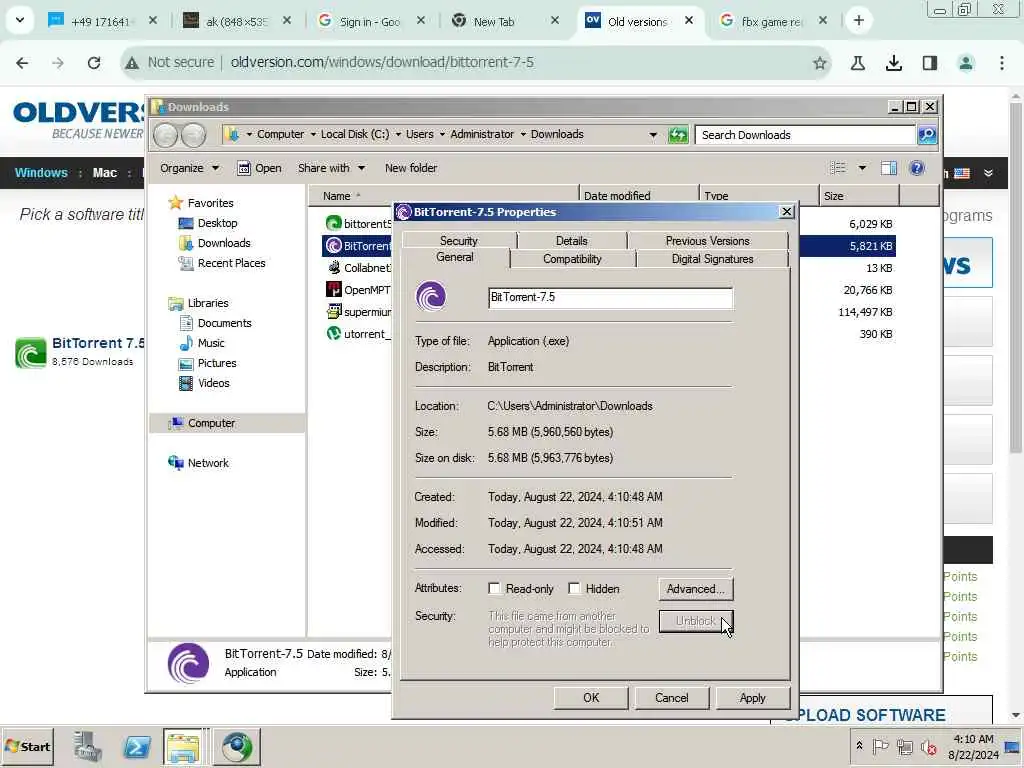Click the BitTorrent icon in Properties dialog
This screenshot has width=1024, height=768.
[x=431, y=296]
